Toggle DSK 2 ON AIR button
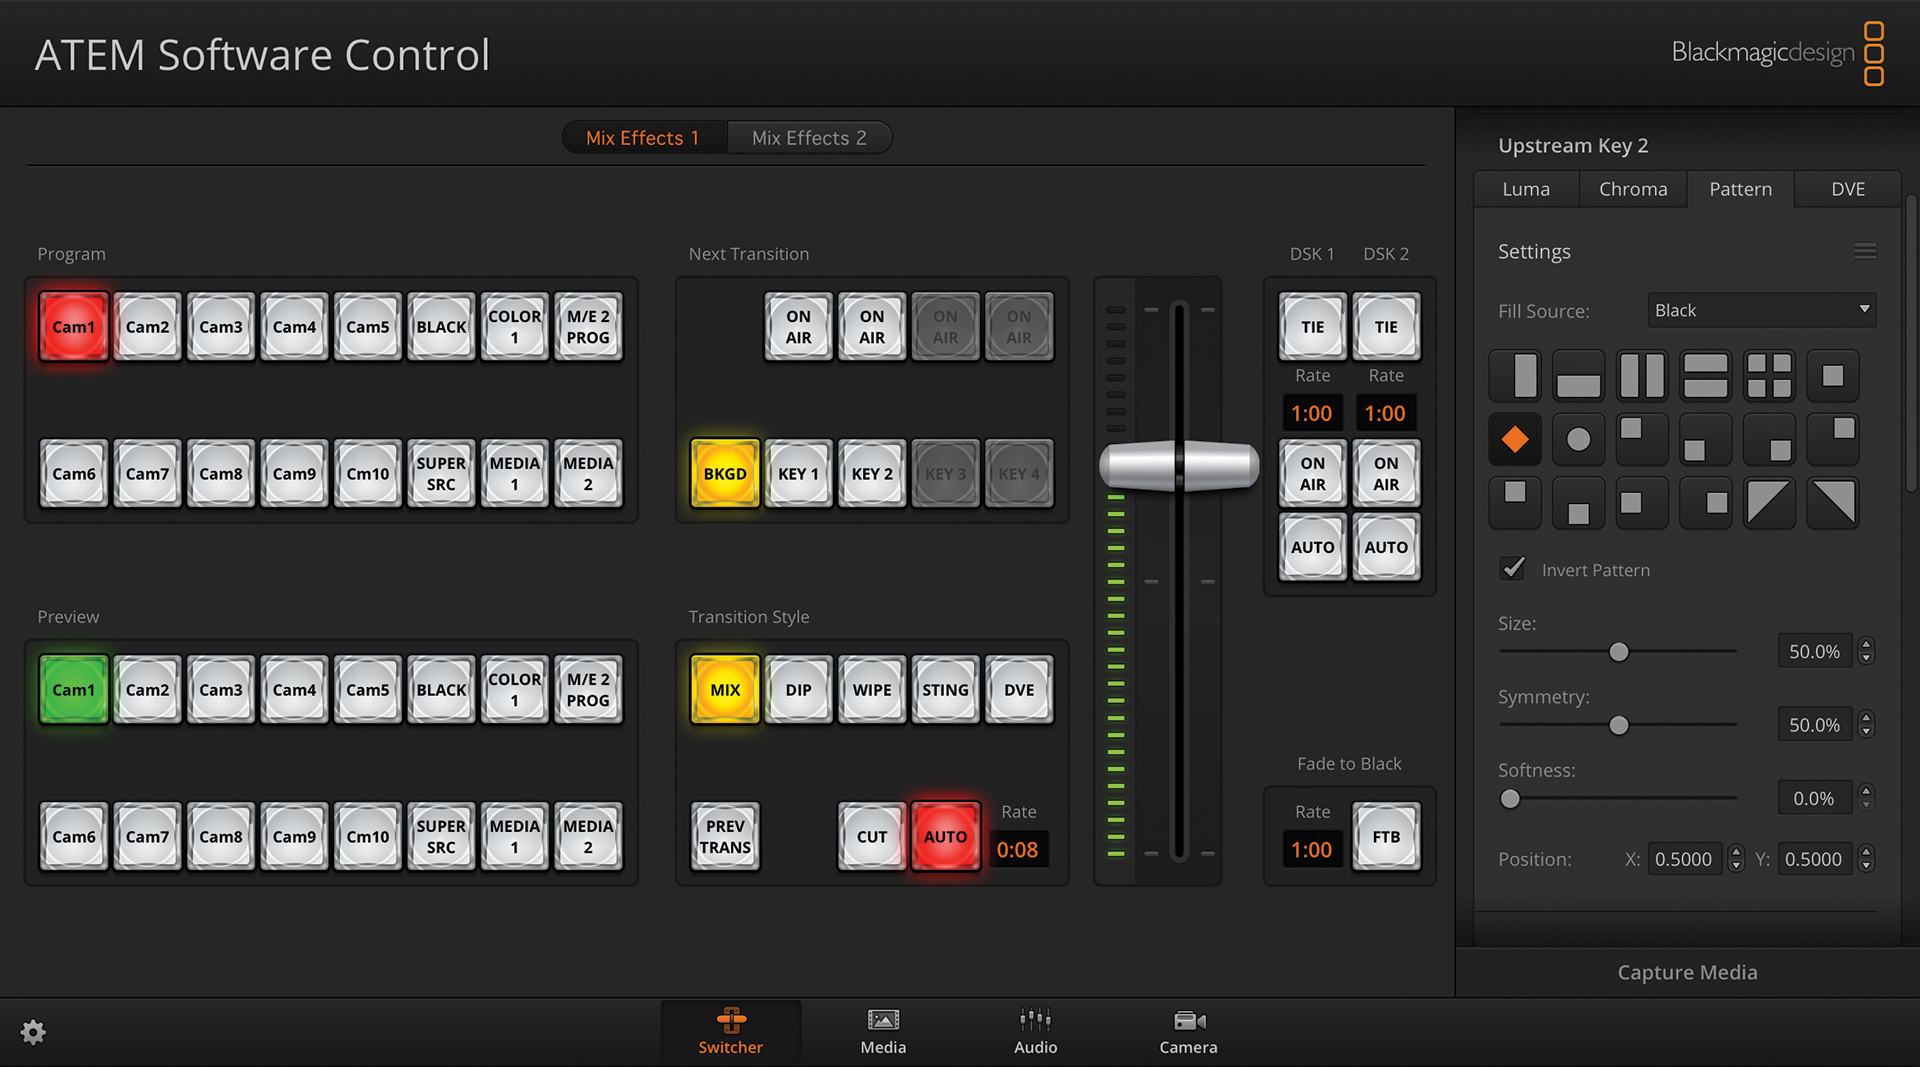The image size is (1920, 1067). click(1386, 473)
